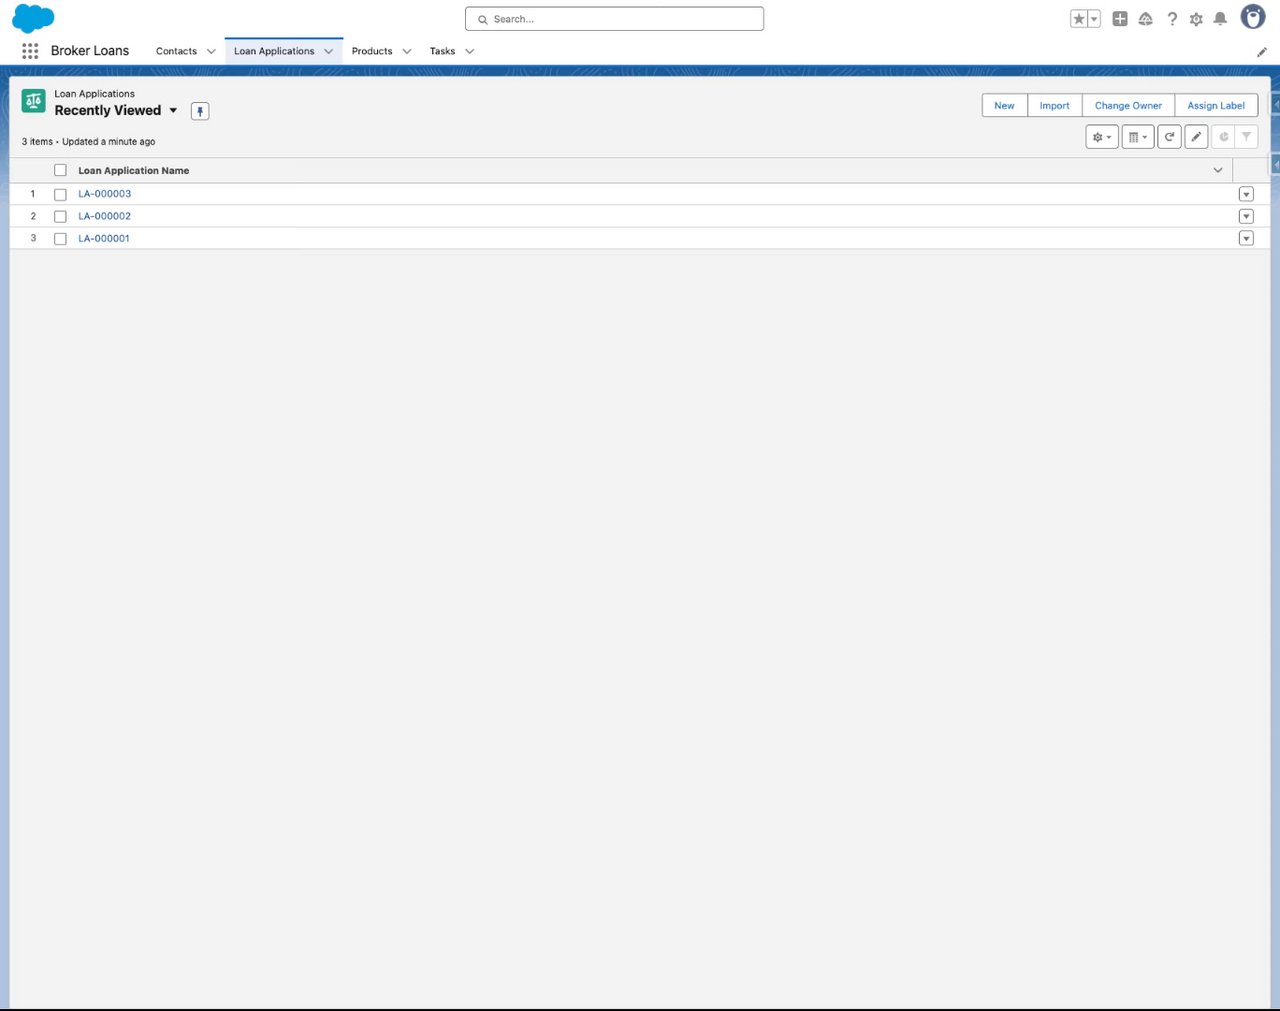Open the App Launcher grid icon

30,51
